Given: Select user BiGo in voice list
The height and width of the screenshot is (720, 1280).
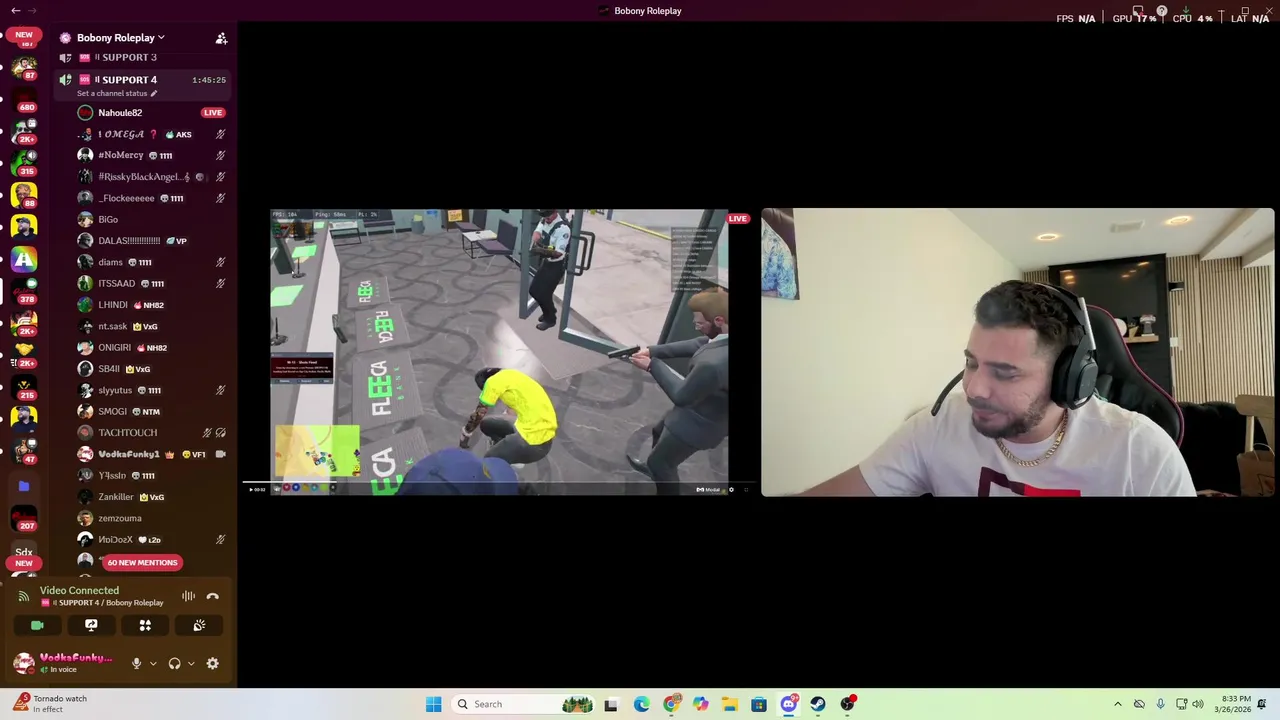Looking at the screenshot, I should (150, 219).
